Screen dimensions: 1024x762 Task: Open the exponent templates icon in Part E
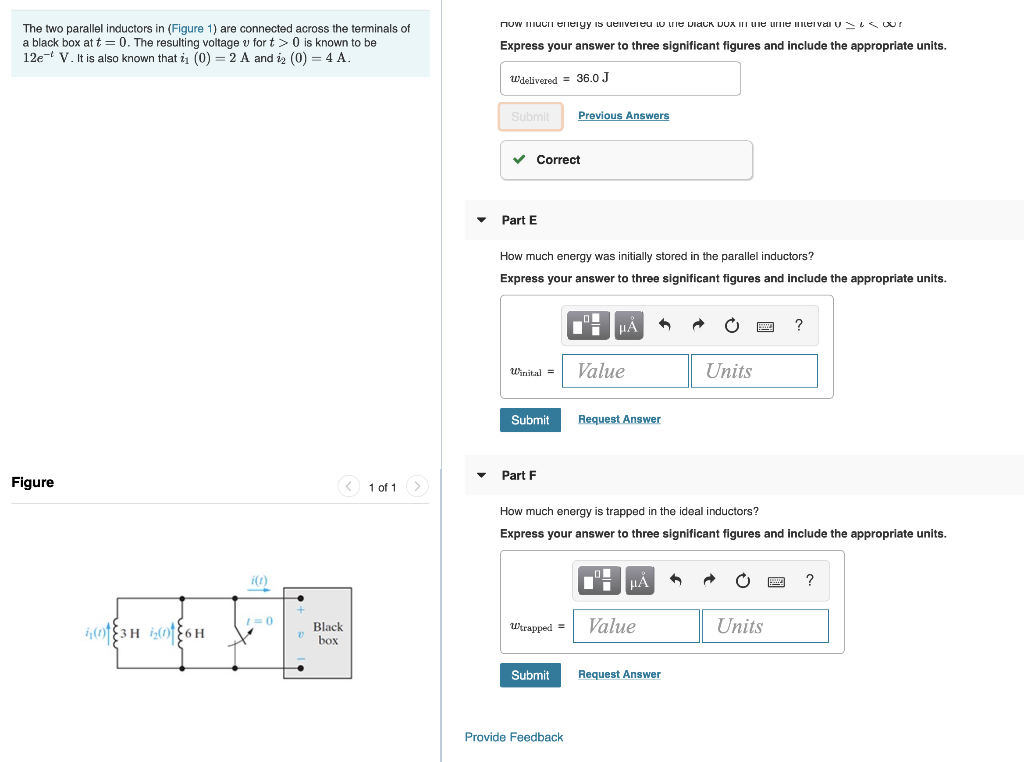point(587,325)
